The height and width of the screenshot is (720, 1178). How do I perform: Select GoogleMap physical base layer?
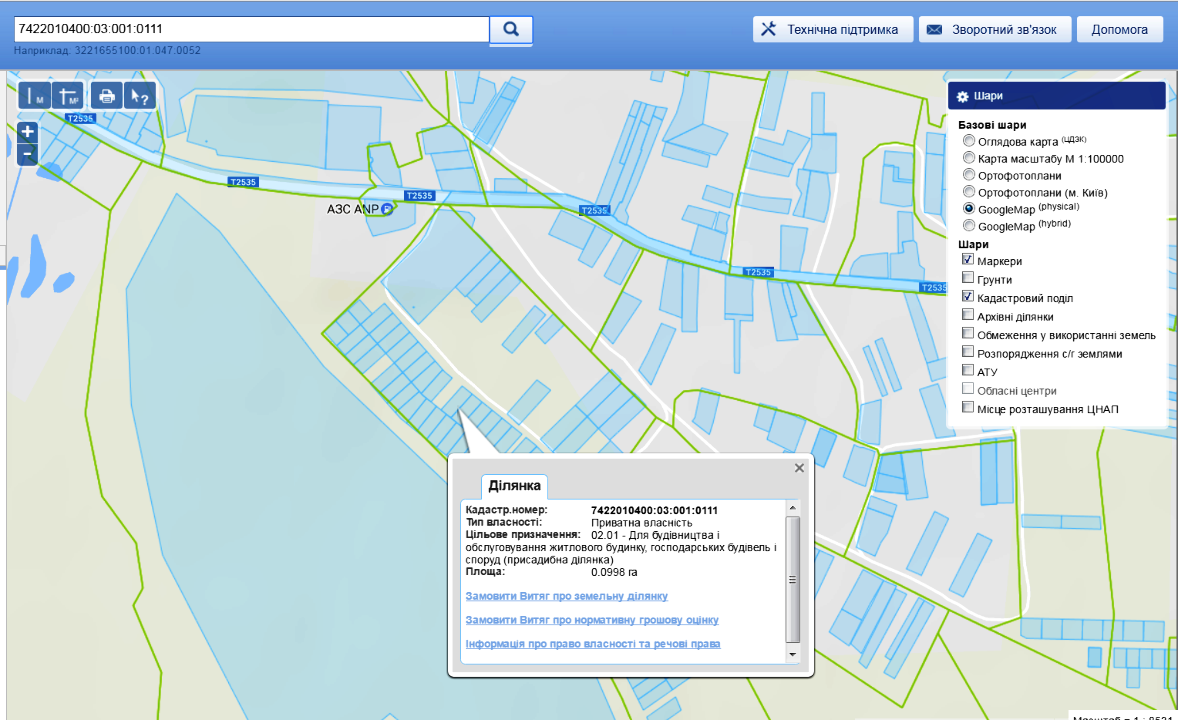pyautogui.click(x=969, y=208)
